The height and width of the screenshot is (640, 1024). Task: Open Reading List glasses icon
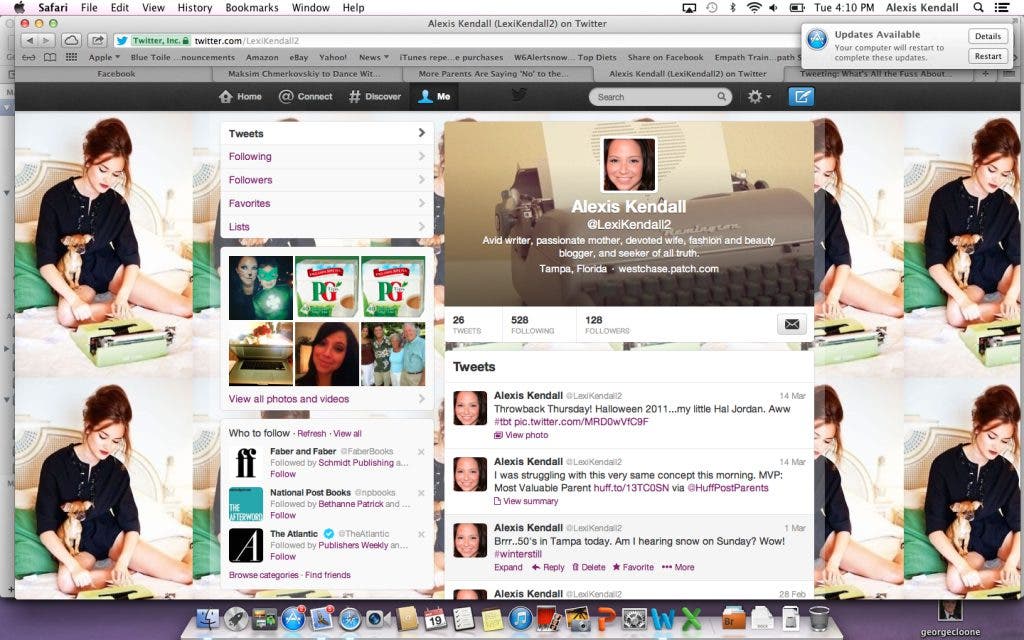click(x=29, y=57)
